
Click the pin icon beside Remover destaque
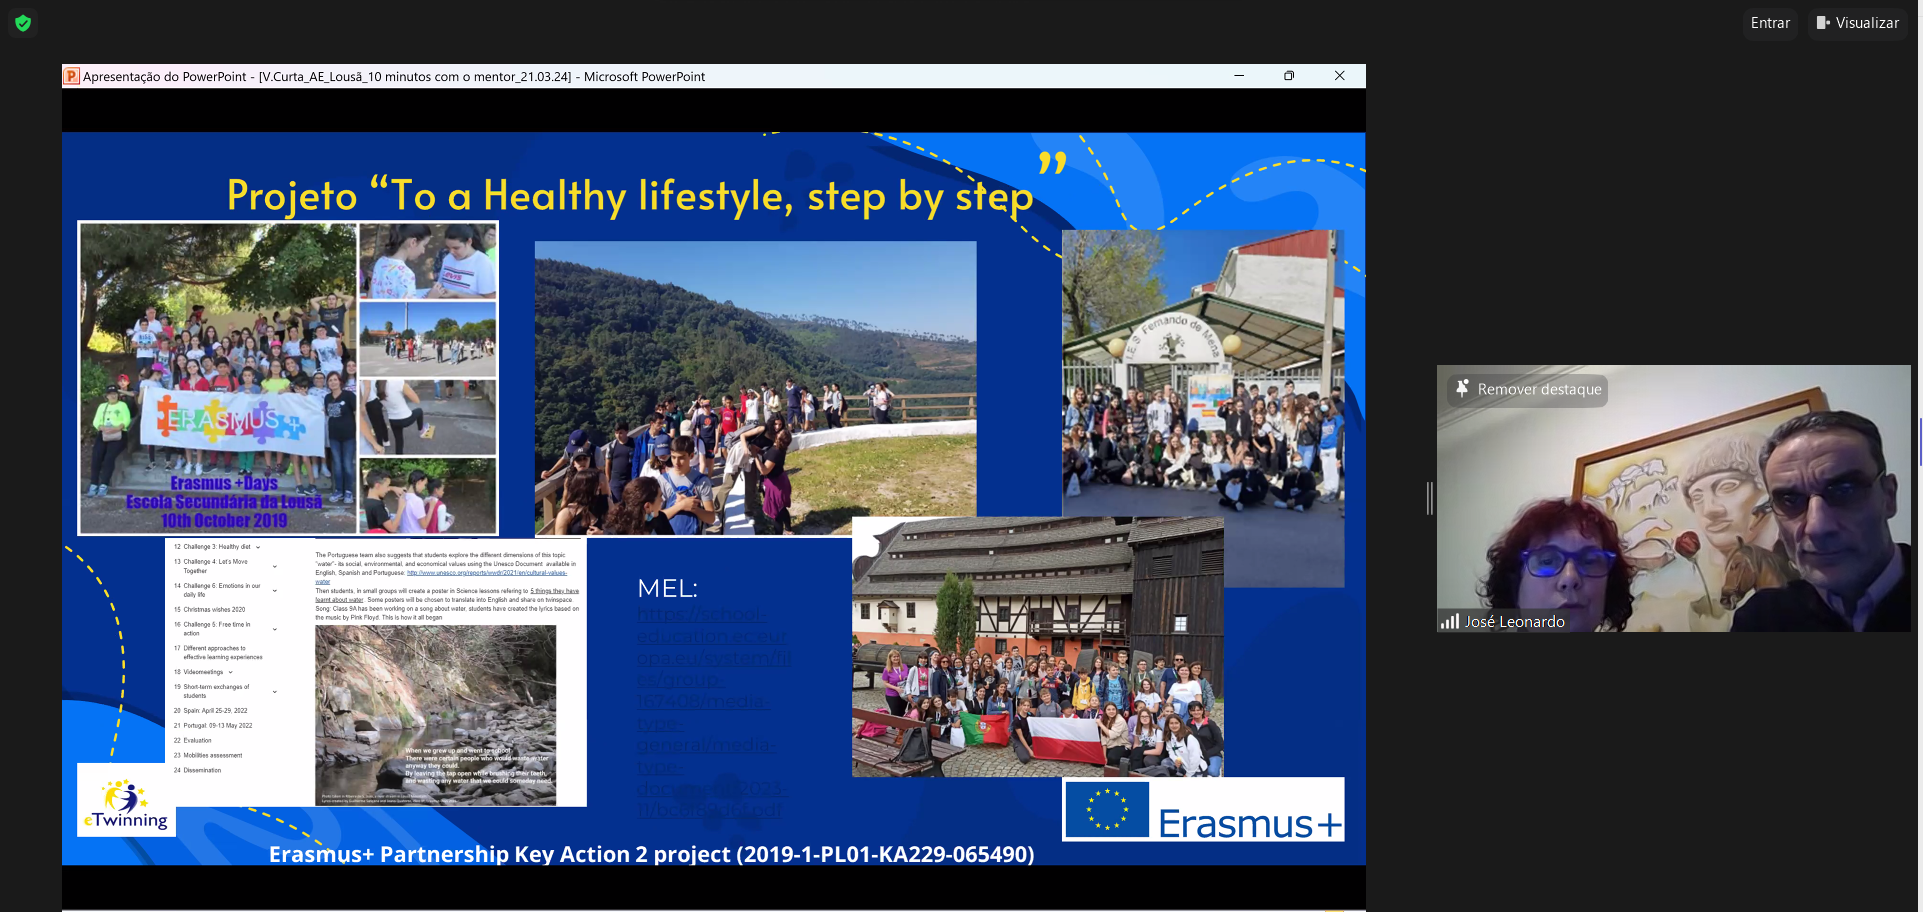coord(1462,389)
